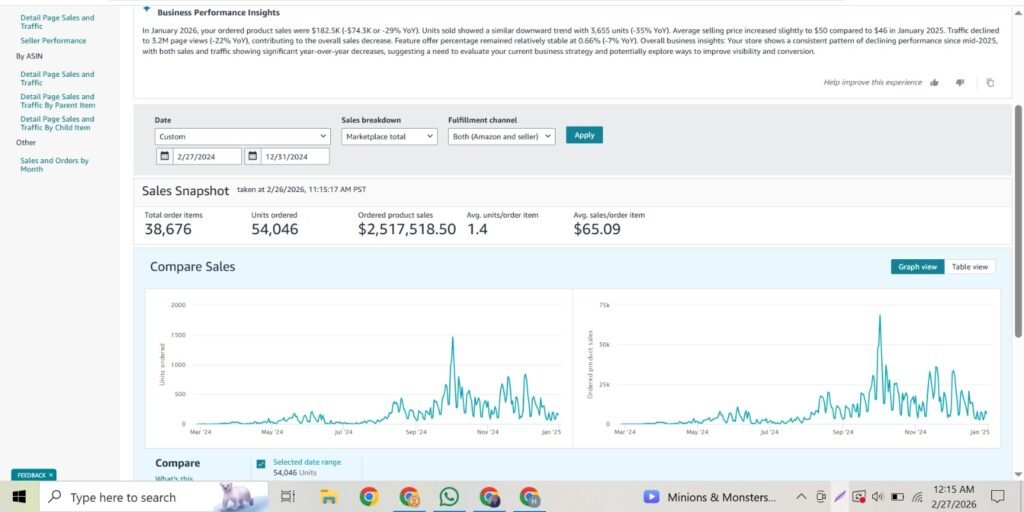Viewport: 1024px width, 512px height.
Task: Open WhatsApp from the taskbar
Action: coord(449,497)
